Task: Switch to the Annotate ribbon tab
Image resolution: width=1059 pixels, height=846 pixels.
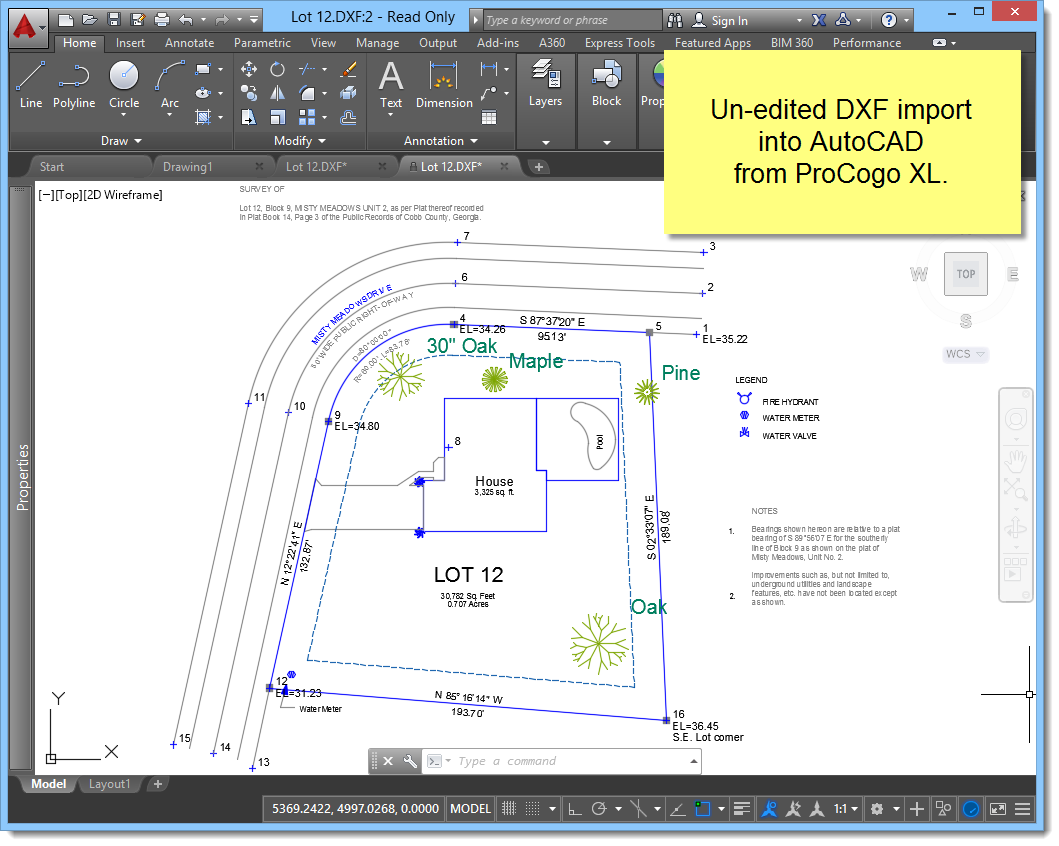Action: pyautogui.click(x=190, y=43)
